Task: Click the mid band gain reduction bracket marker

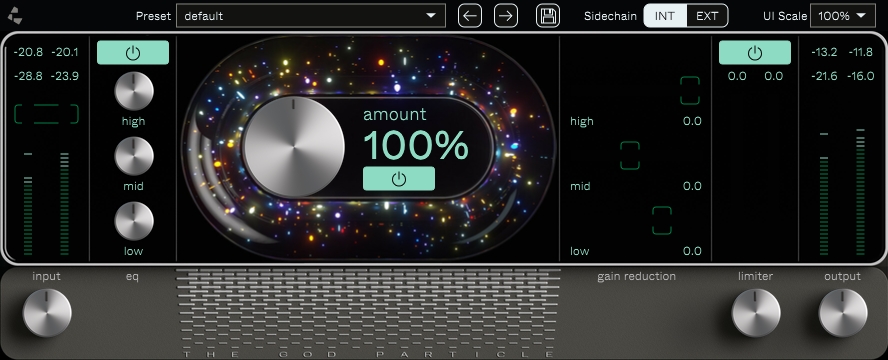Action: pos(630,156)
